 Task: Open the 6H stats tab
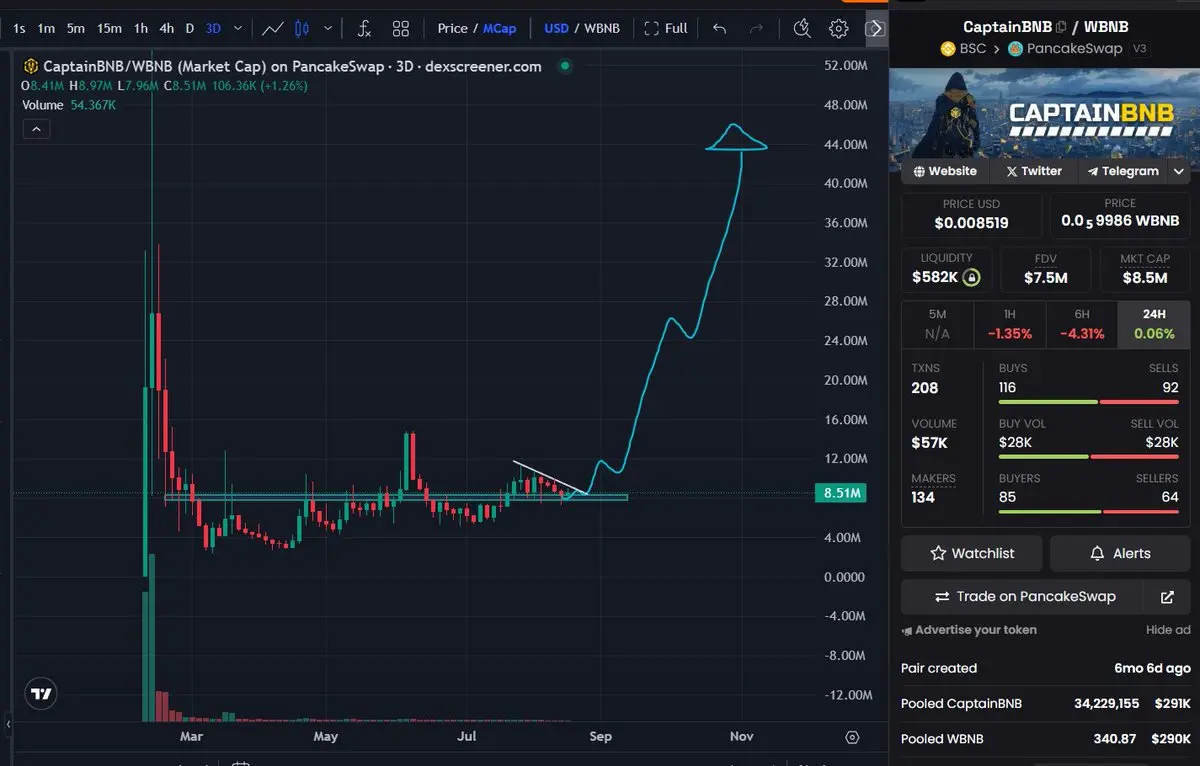tap(1082, 323)
